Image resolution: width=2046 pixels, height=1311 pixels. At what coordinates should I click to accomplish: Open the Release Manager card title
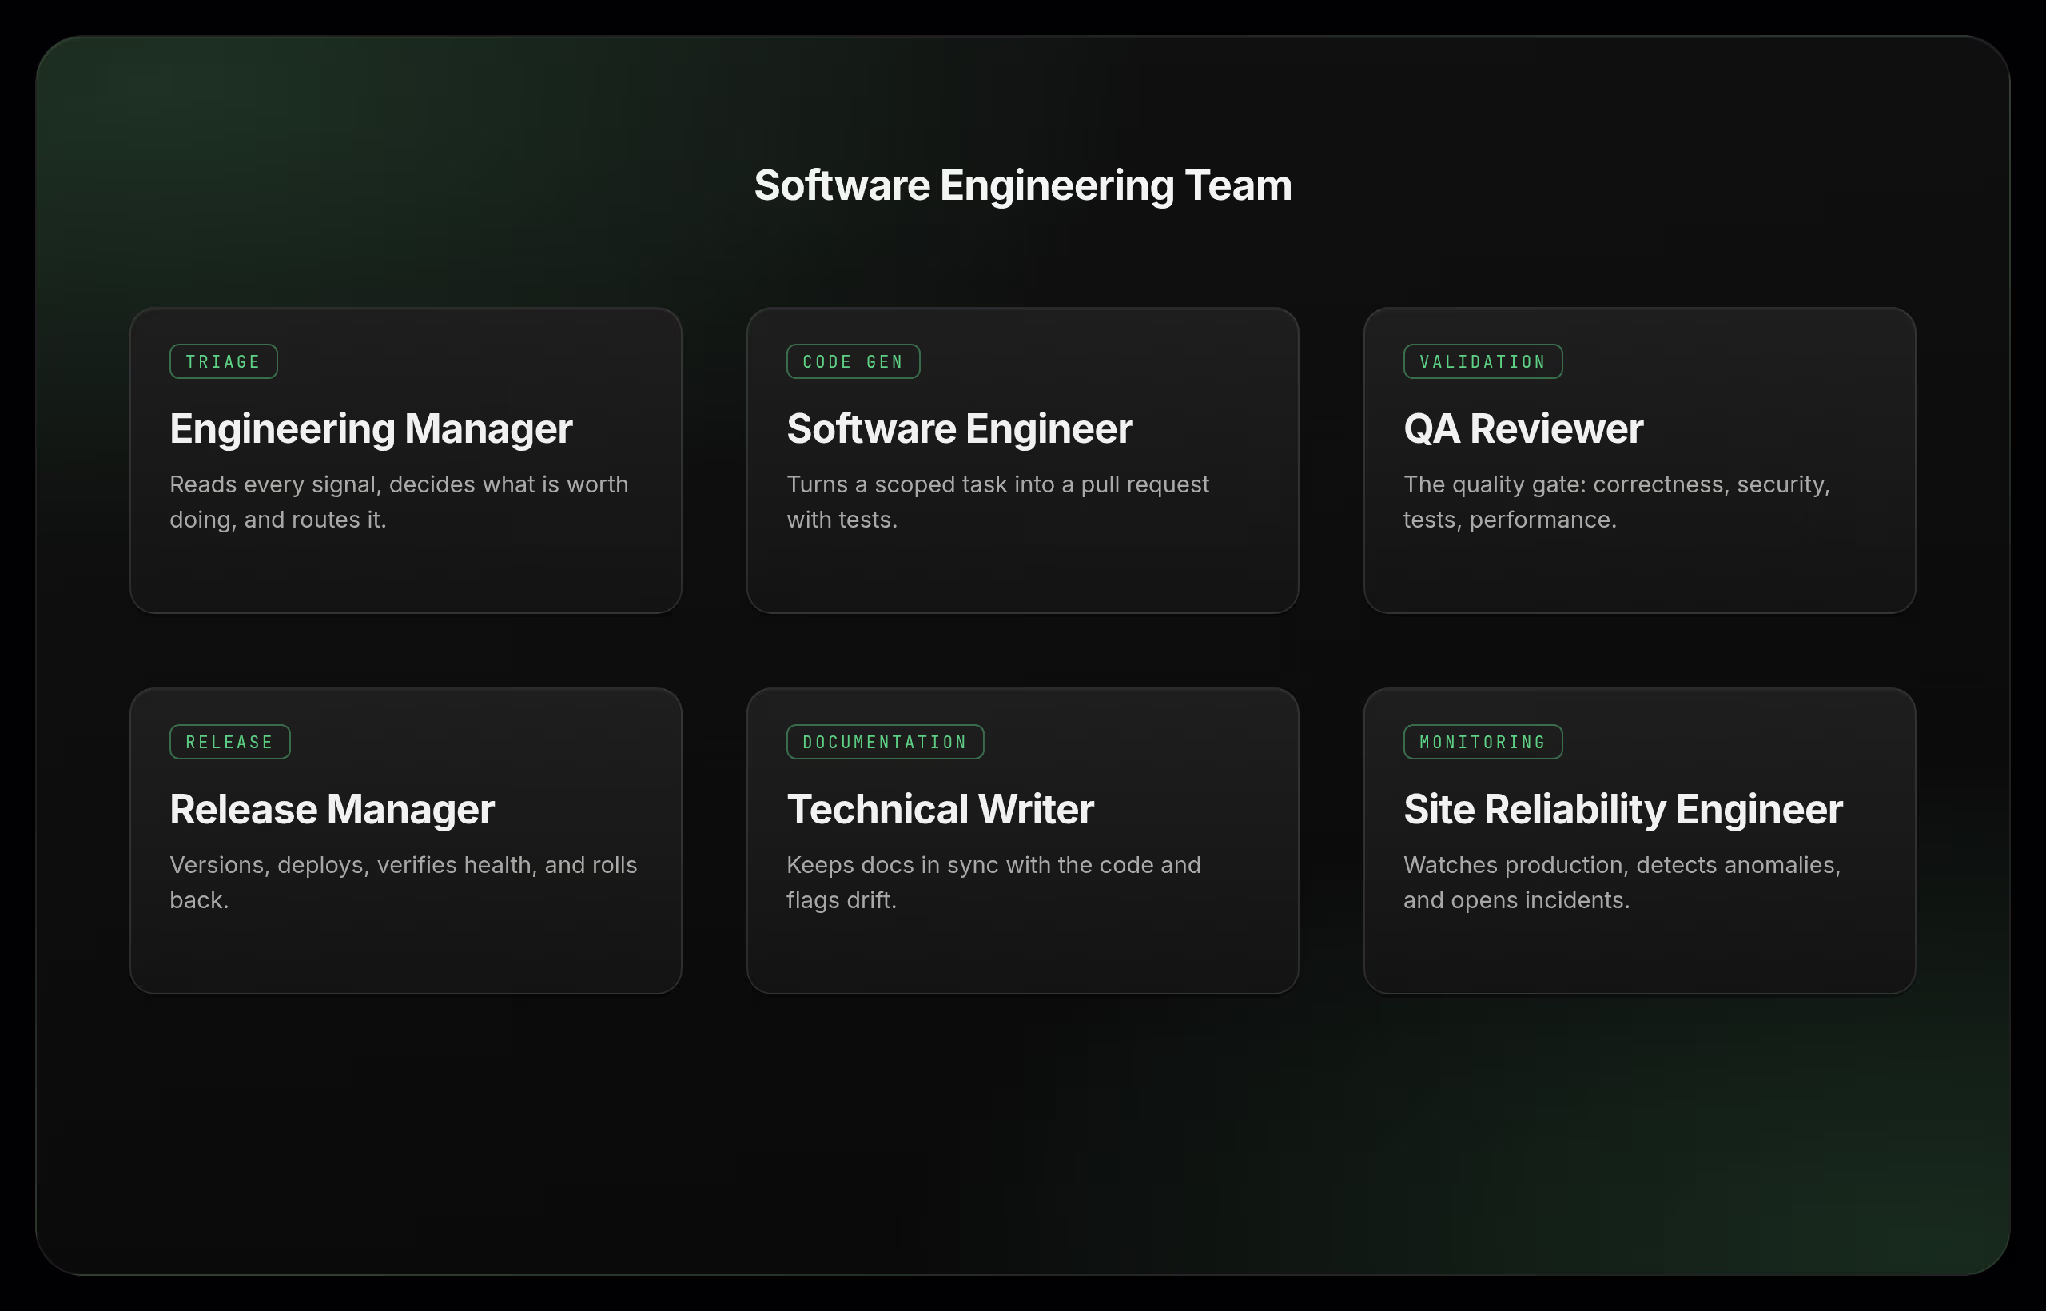click(x=332, y=809)
